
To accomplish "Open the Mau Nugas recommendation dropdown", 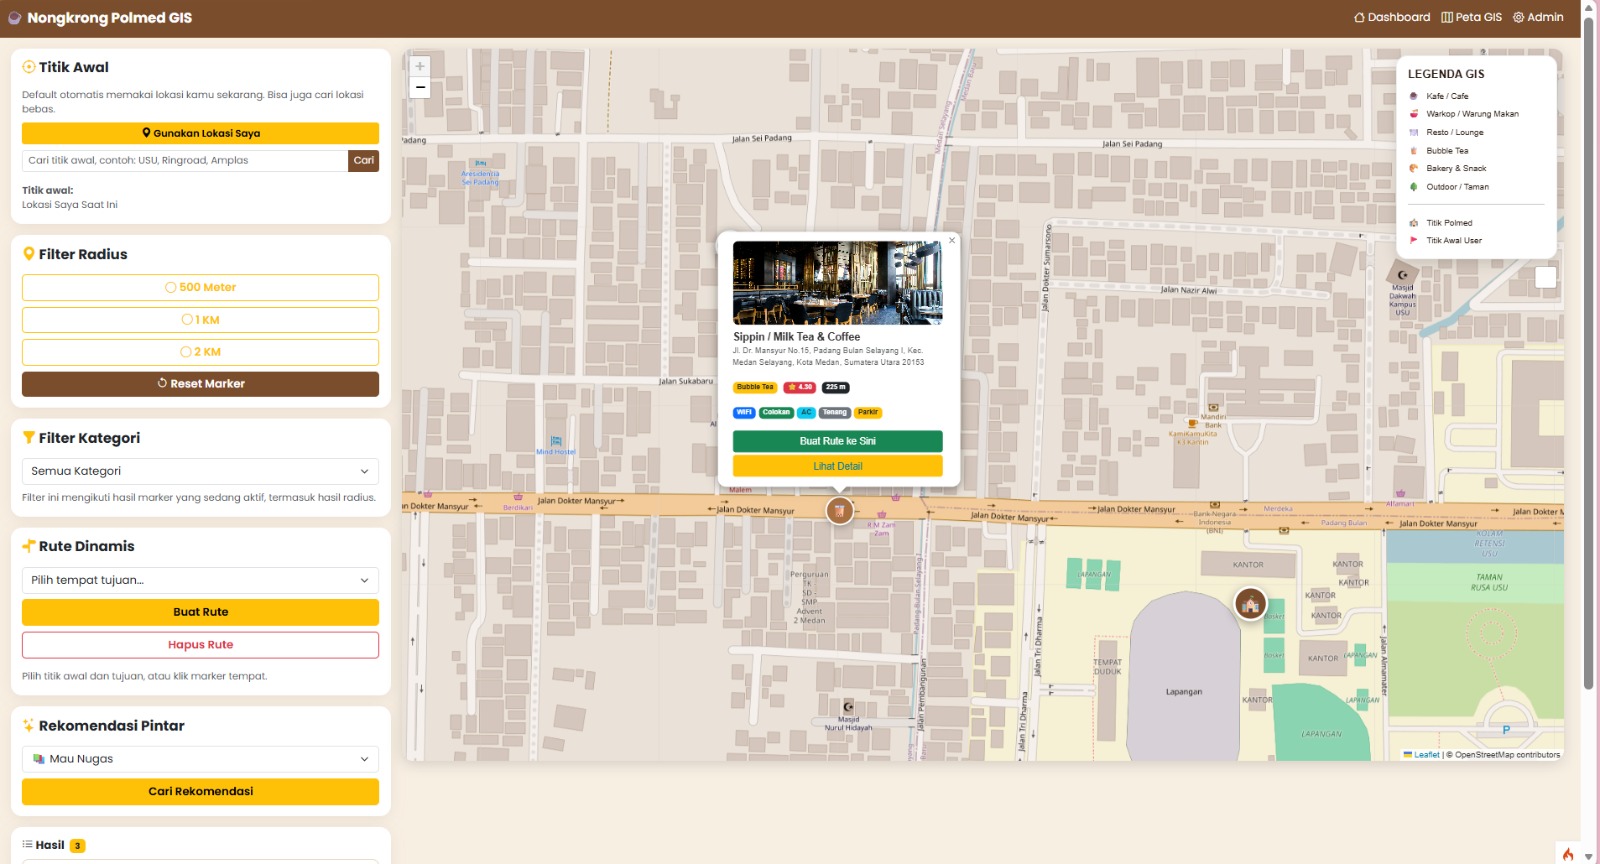I will tap(200, 759).
